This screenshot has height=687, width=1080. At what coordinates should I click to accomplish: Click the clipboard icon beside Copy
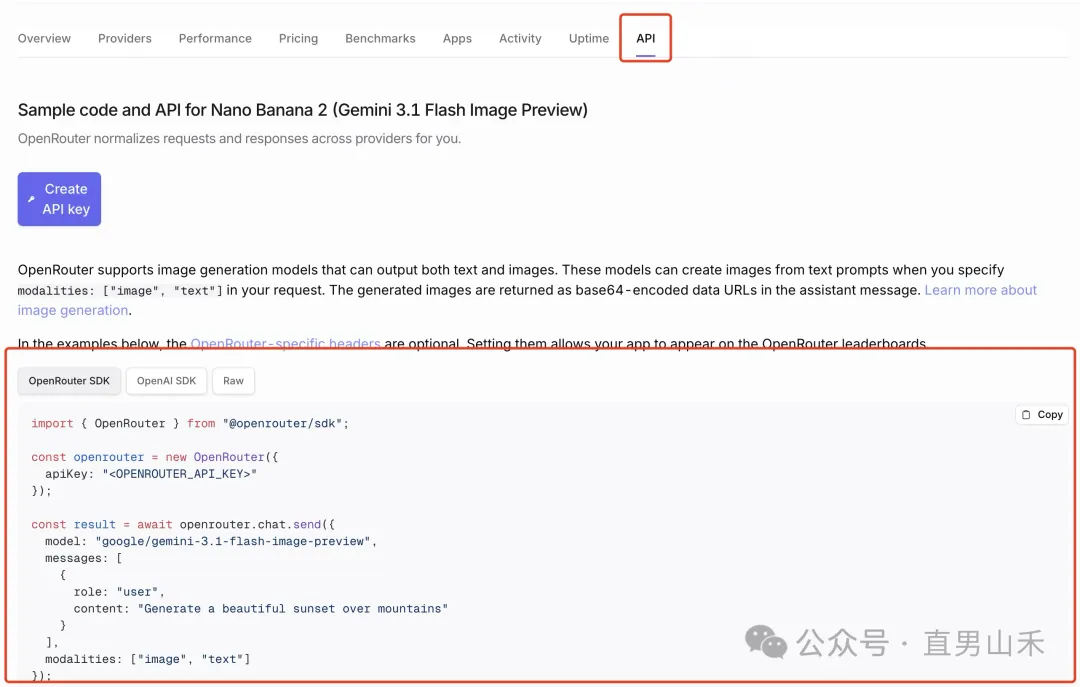[1026, 415]
